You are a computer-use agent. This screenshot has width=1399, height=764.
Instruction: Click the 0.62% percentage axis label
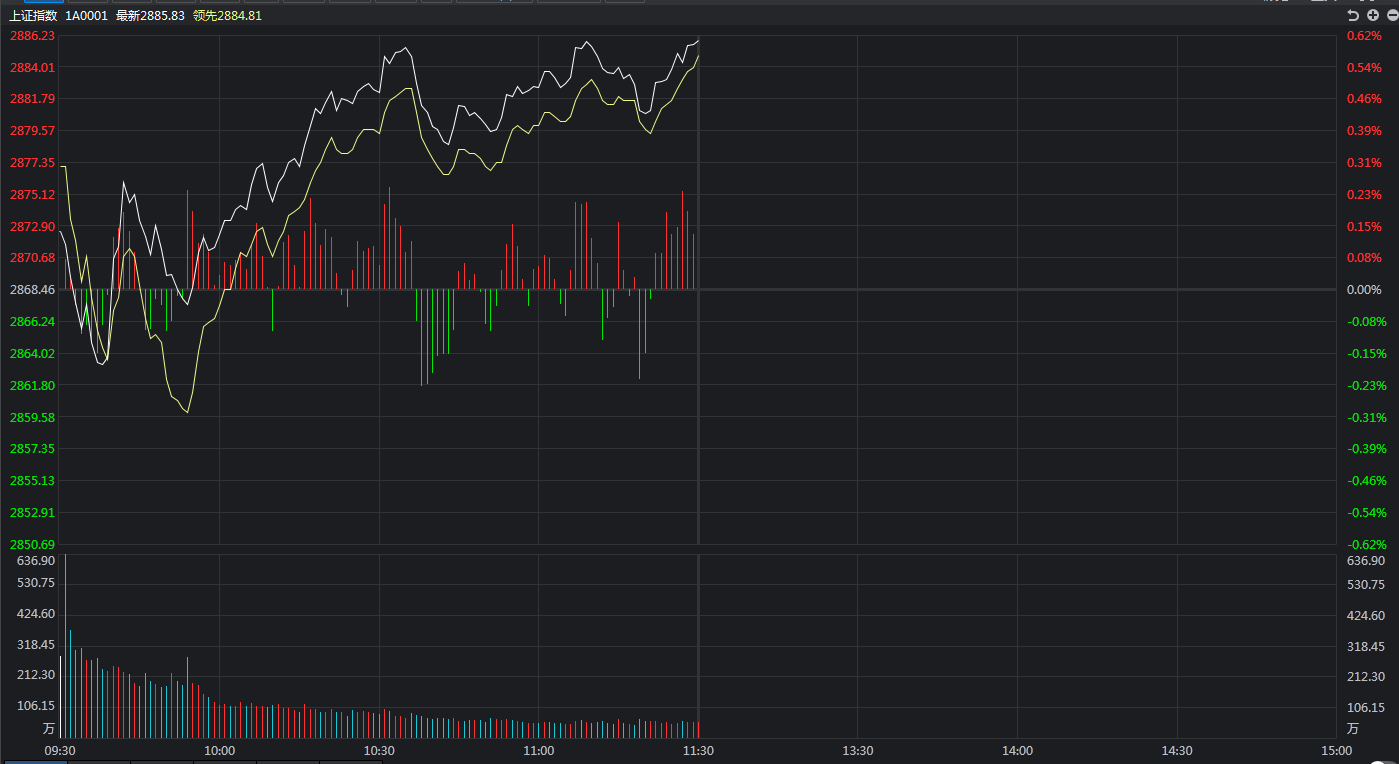click(1364, 35)
